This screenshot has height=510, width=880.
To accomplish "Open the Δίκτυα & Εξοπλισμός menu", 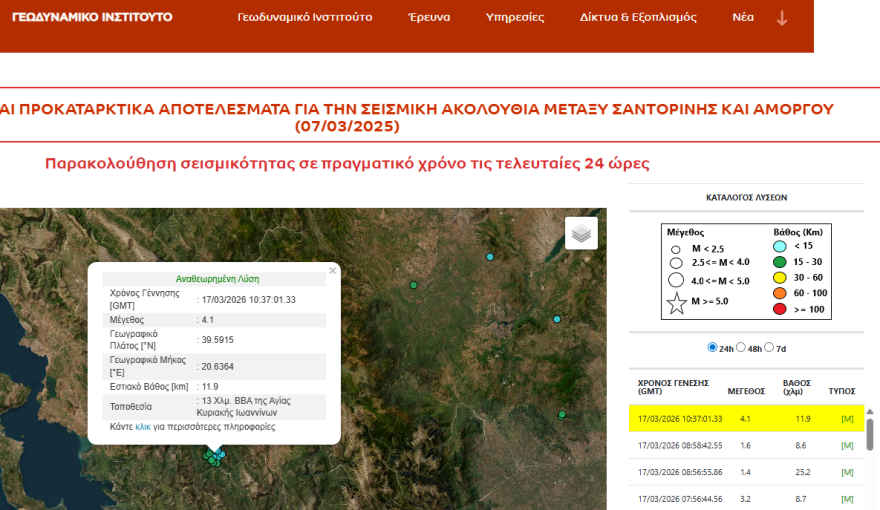I will [638, 17].
